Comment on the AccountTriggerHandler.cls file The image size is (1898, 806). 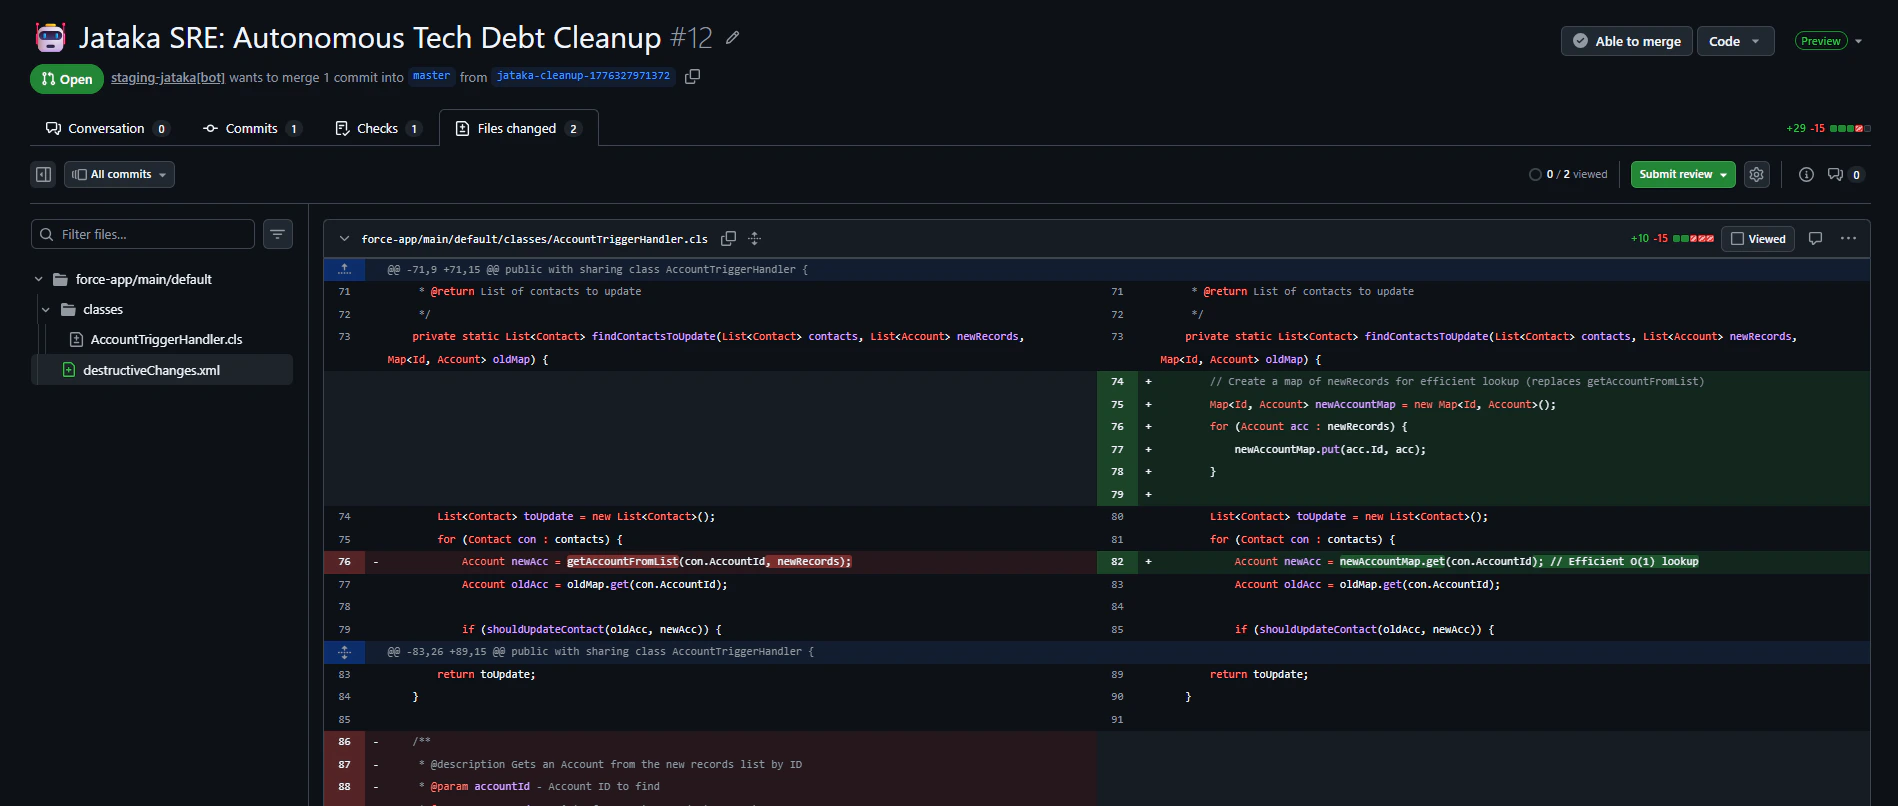pyautogui.click(x=1816, y=239)
